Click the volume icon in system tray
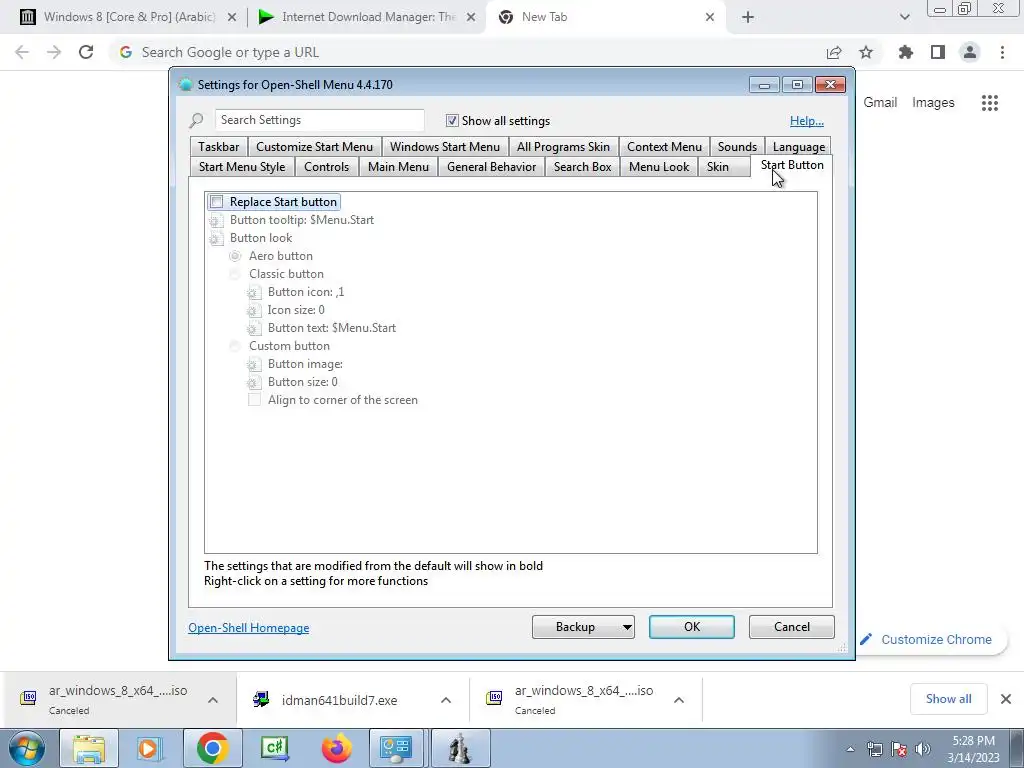The image size is (1024, 768). [x=923, y=749]
